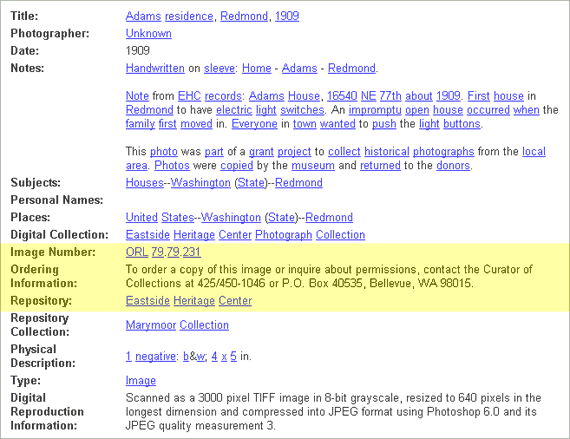This screenshot has width=570, height=439.
Task: Follow the 'photographs' link in Notes
Action: (x=443, y=151)
